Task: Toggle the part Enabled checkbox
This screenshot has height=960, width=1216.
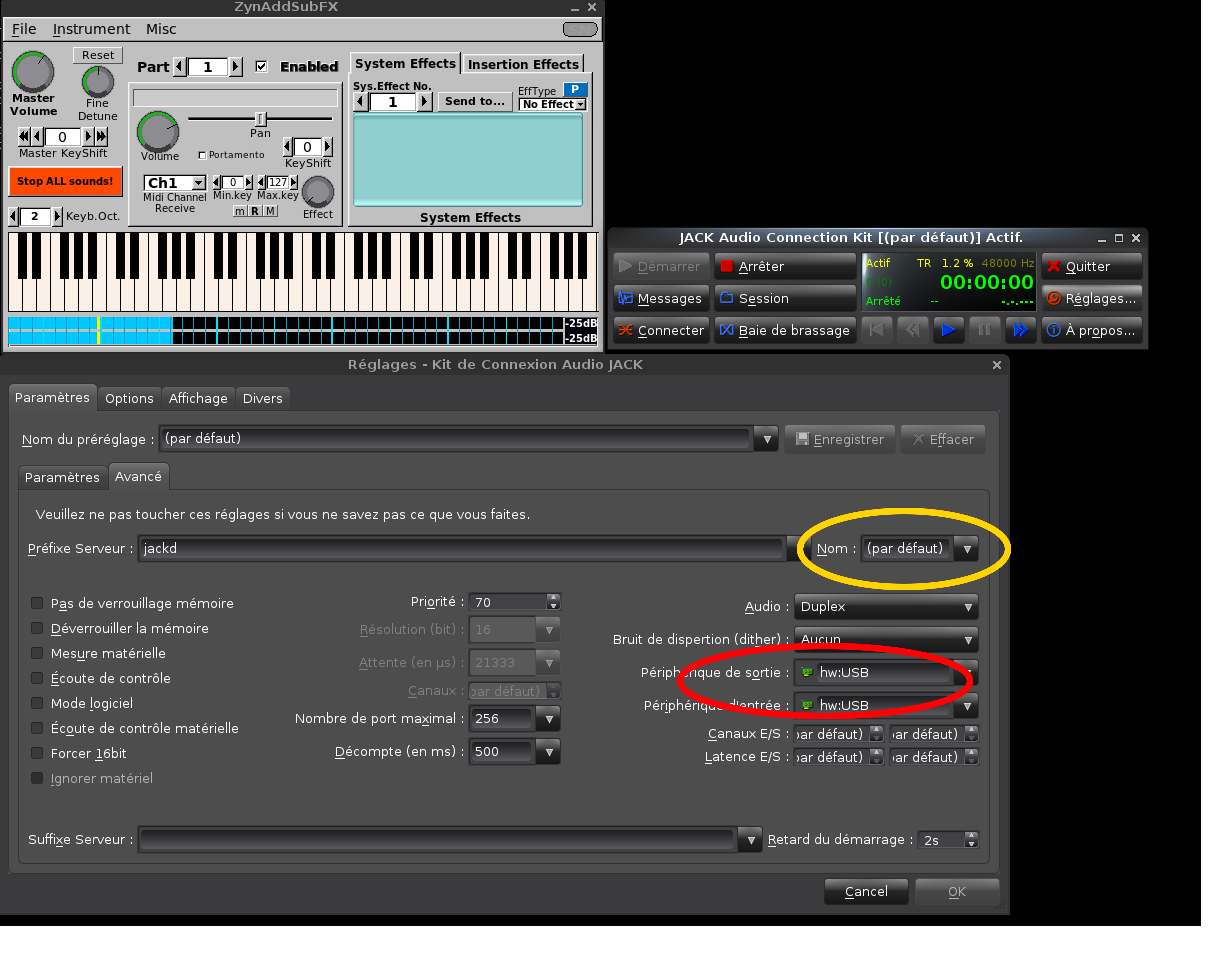Action: pyautogui.click(x=262, y=67)
